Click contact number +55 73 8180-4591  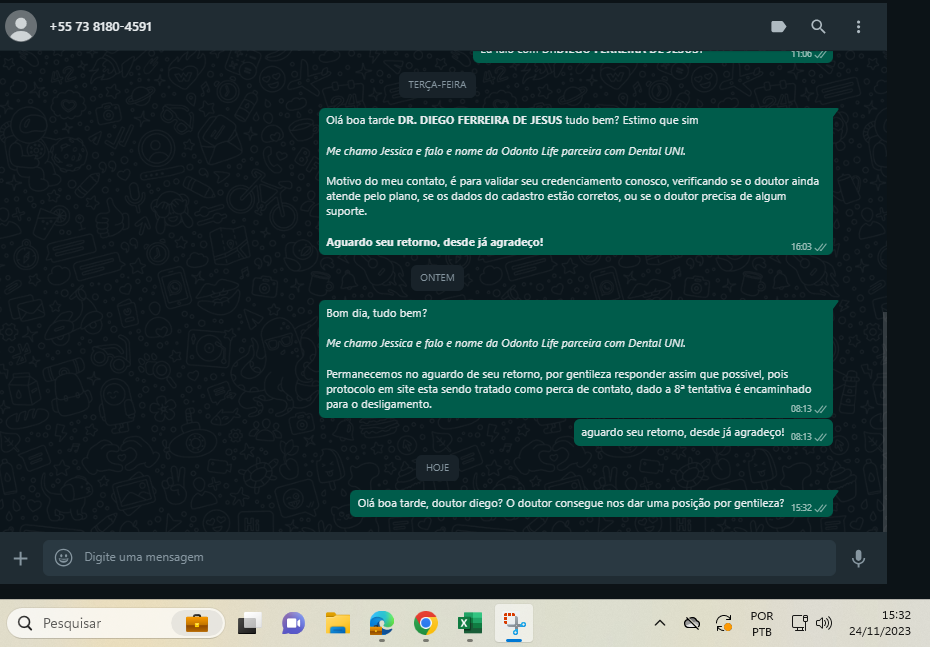[x=100, y=27]
